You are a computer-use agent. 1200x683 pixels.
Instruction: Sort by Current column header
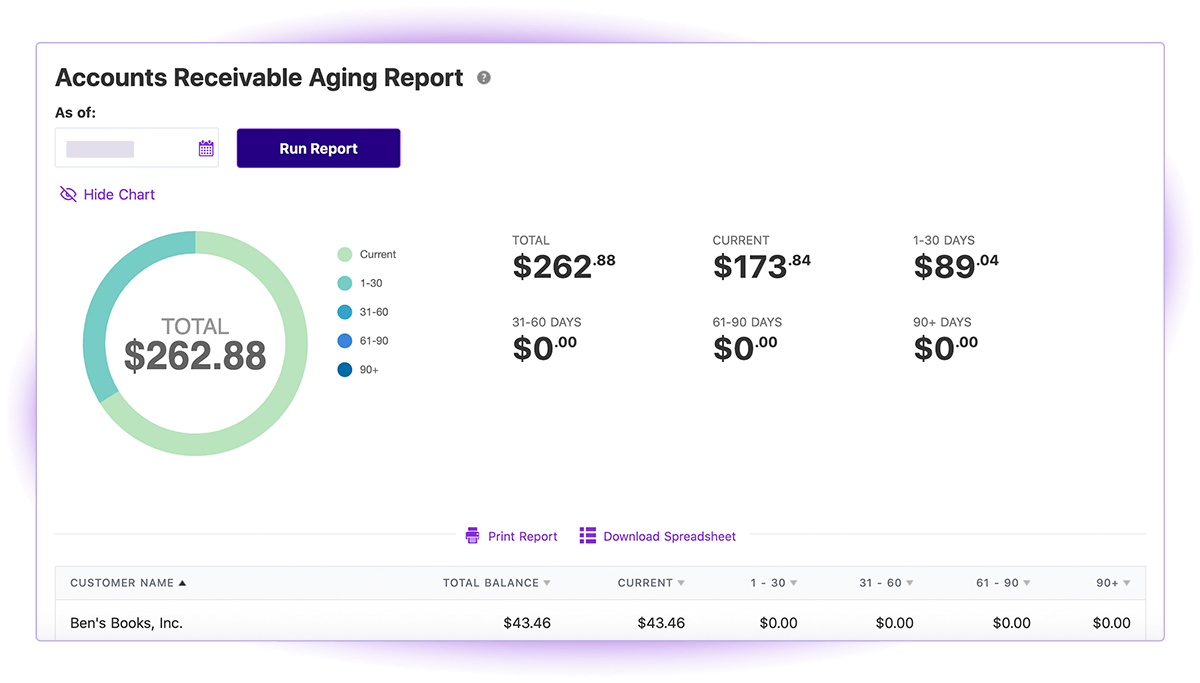651,583
